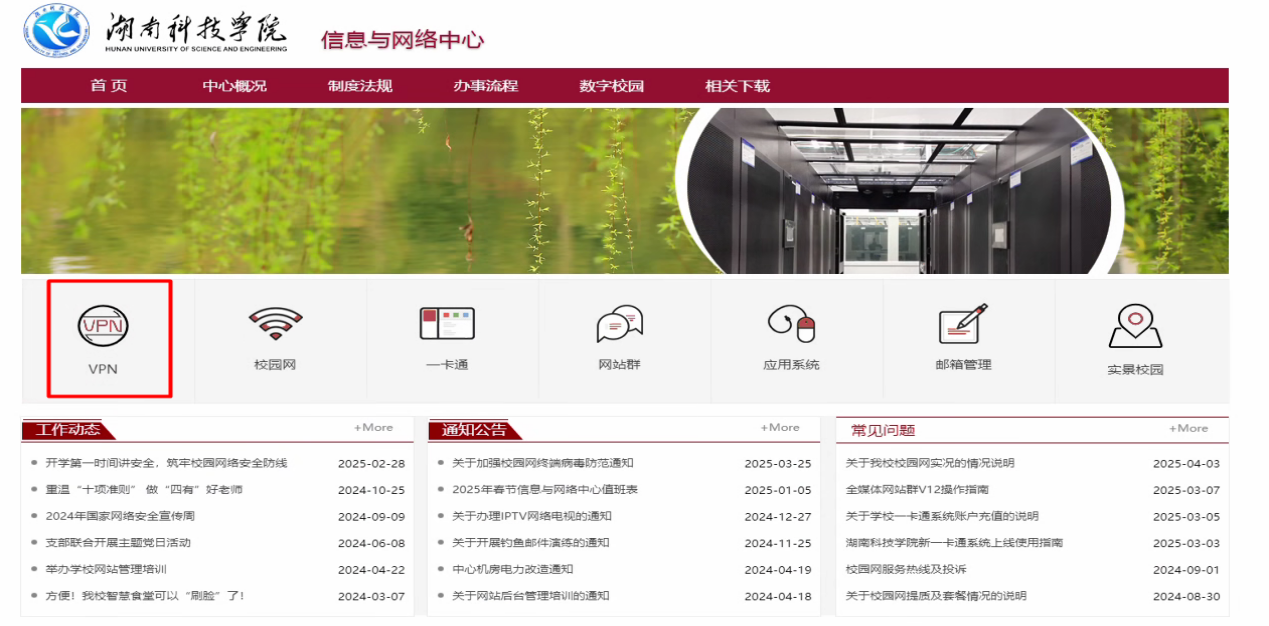
Task: Open the 中心概况 menu item
Action: click(x=234, y=86)
